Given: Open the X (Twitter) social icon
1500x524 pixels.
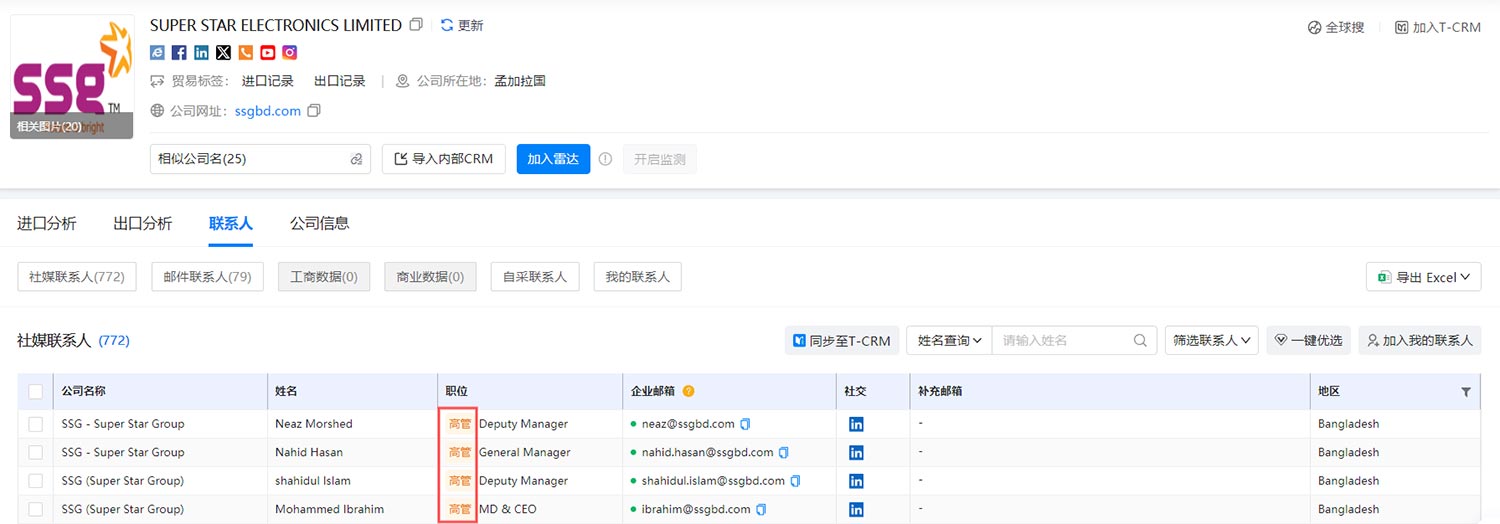Looking at the screenshot, I should [223, 52].
